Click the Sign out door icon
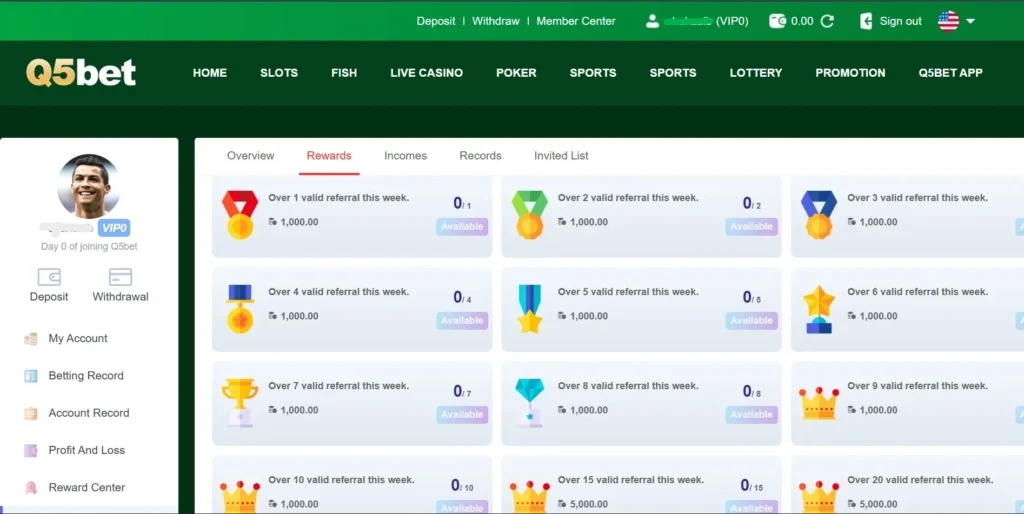The width and height of the screenshot is (1024, 514). click(x=866, y=21)
